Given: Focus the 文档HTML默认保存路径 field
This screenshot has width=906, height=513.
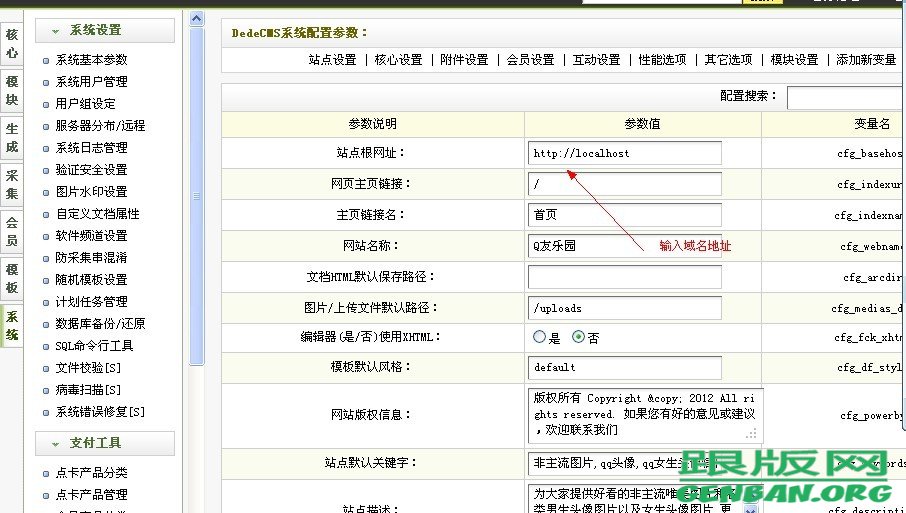Looking at the screenshot, I should [x=625, y=277].
